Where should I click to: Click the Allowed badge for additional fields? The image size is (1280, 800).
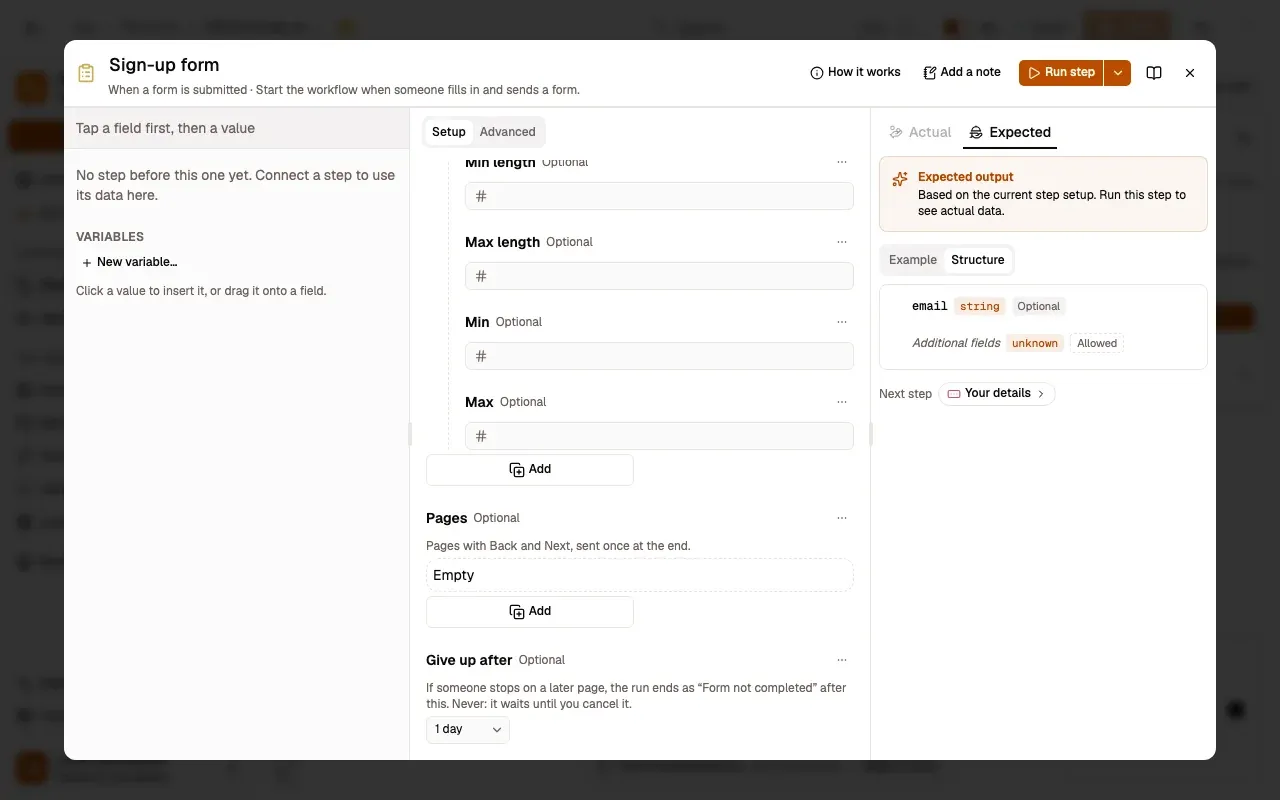coord(1097,343)
